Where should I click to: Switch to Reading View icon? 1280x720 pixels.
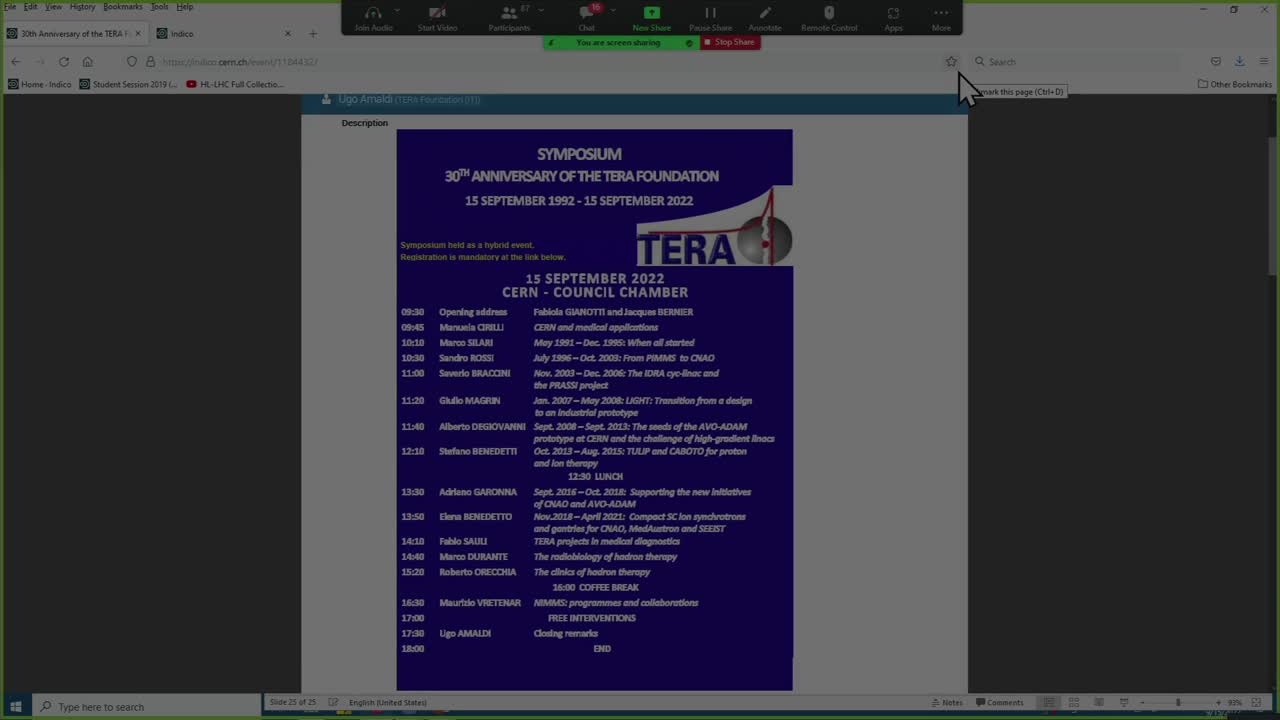[x=1099, y=702]
